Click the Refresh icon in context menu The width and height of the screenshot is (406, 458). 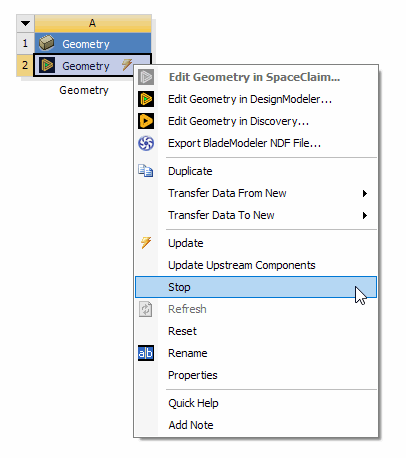[146, 309]
